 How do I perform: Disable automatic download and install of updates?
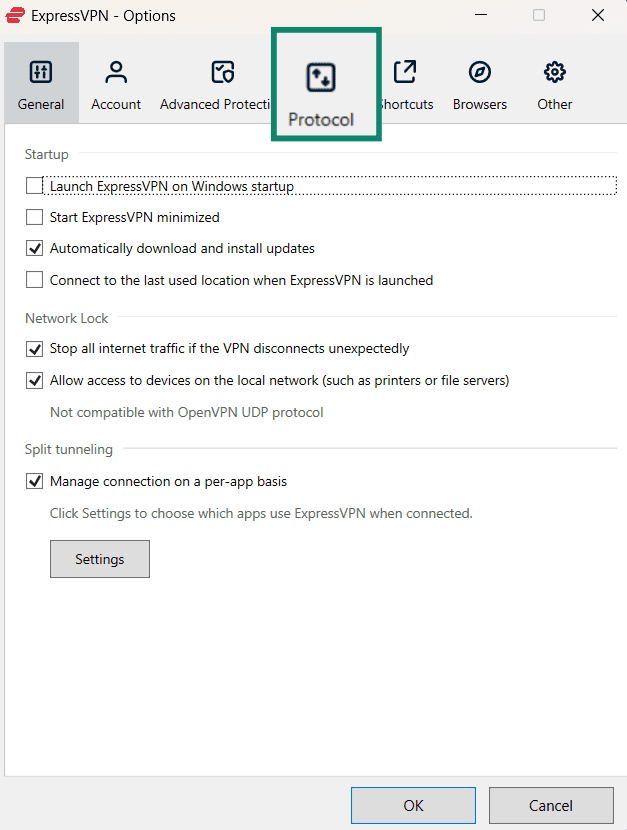pyautogui.click(x=34, y=248)
